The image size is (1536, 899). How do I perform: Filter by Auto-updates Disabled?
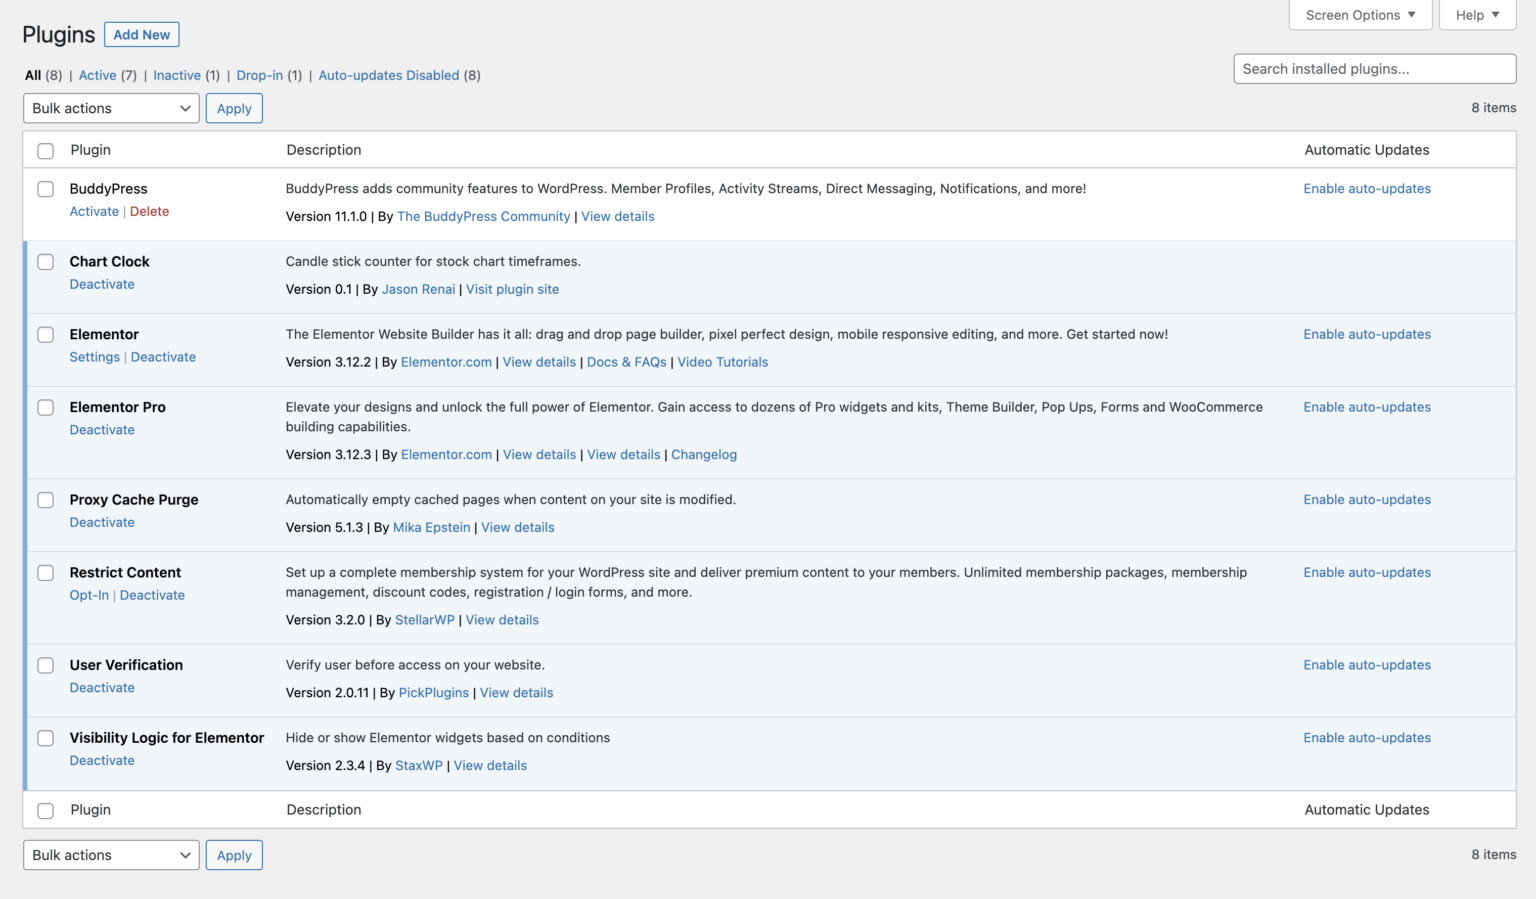389,75
